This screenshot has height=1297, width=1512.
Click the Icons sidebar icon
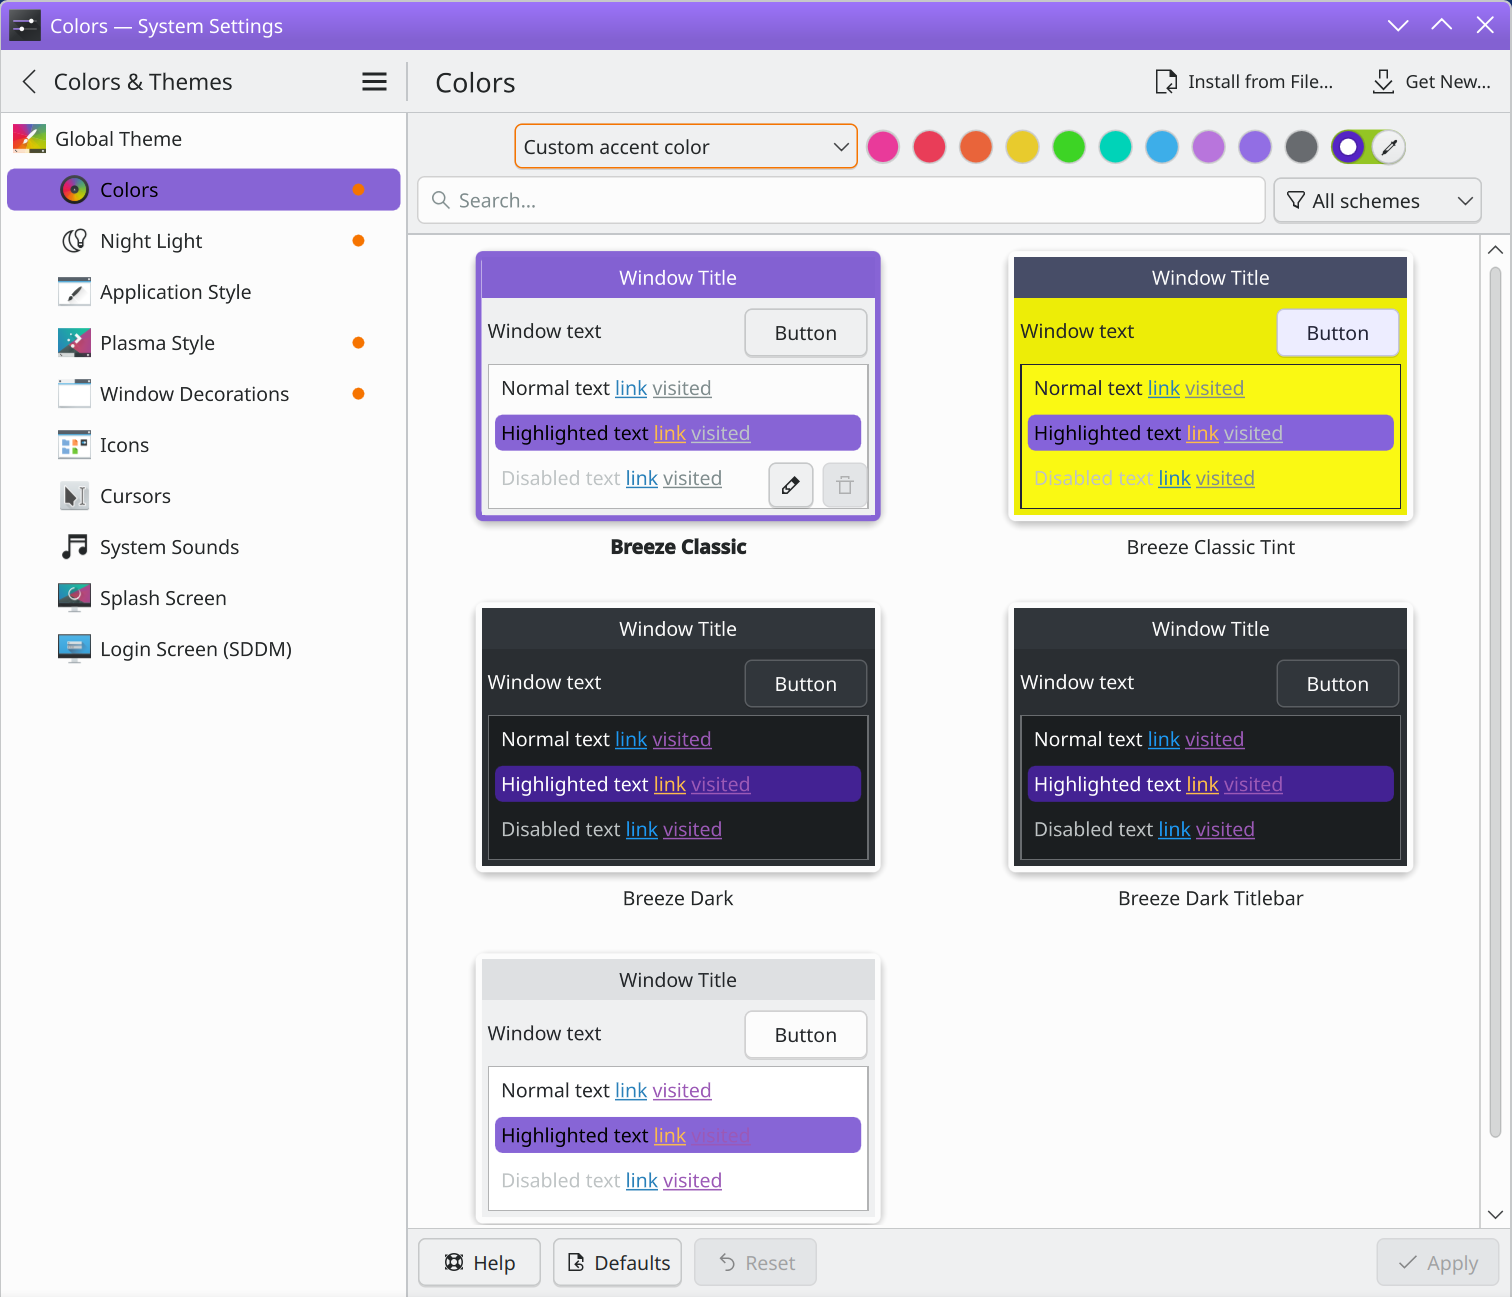tap(74, 445)
